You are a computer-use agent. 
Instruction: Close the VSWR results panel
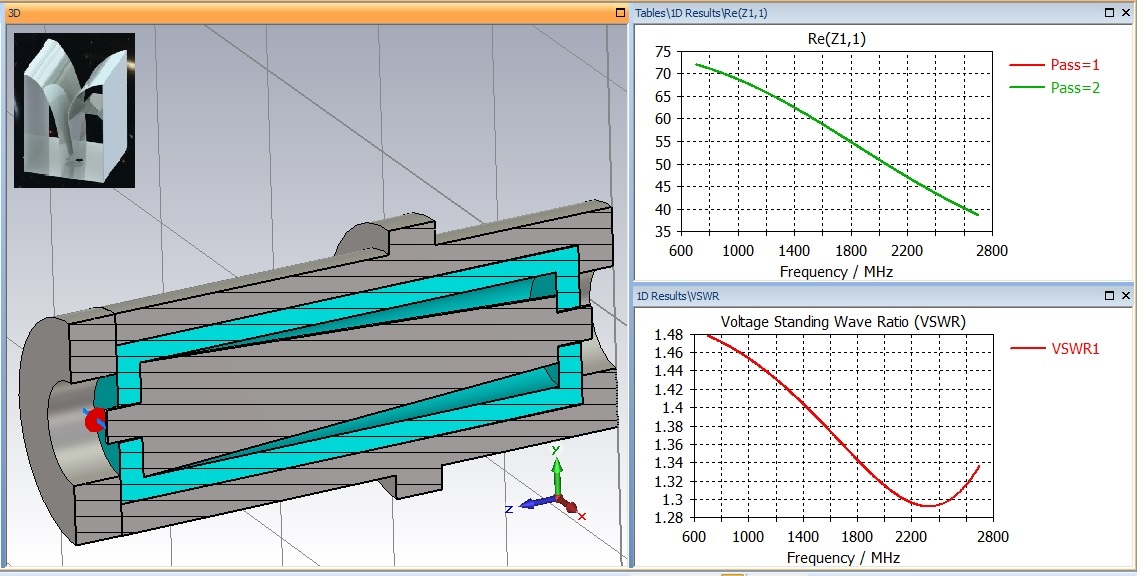pos(1127,296)
